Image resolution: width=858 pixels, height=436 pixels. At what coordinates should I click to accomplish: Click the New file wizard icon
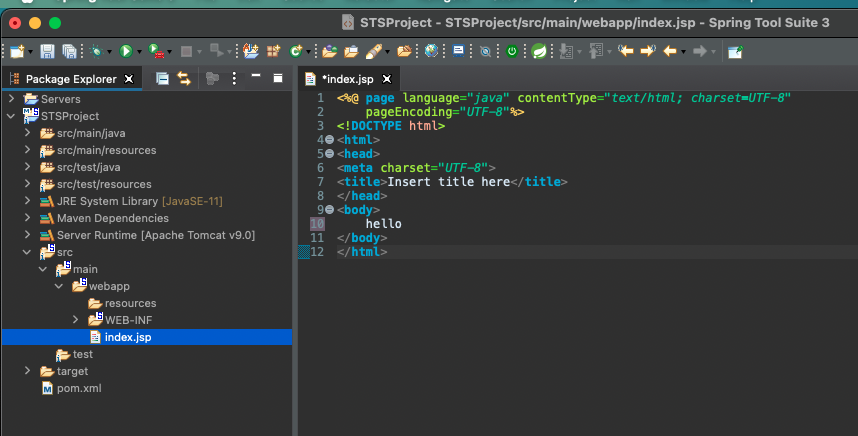pos(16,51)
